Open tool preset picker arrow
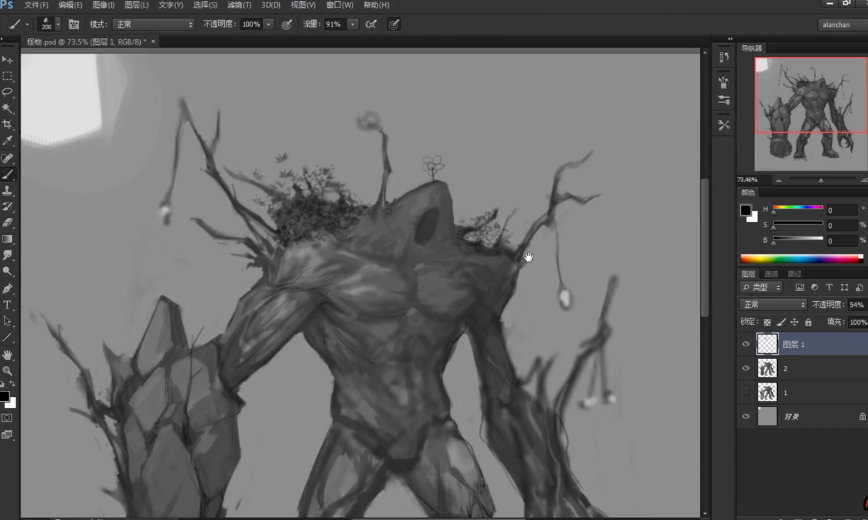The image size is (868, 520). coord(27,24)
